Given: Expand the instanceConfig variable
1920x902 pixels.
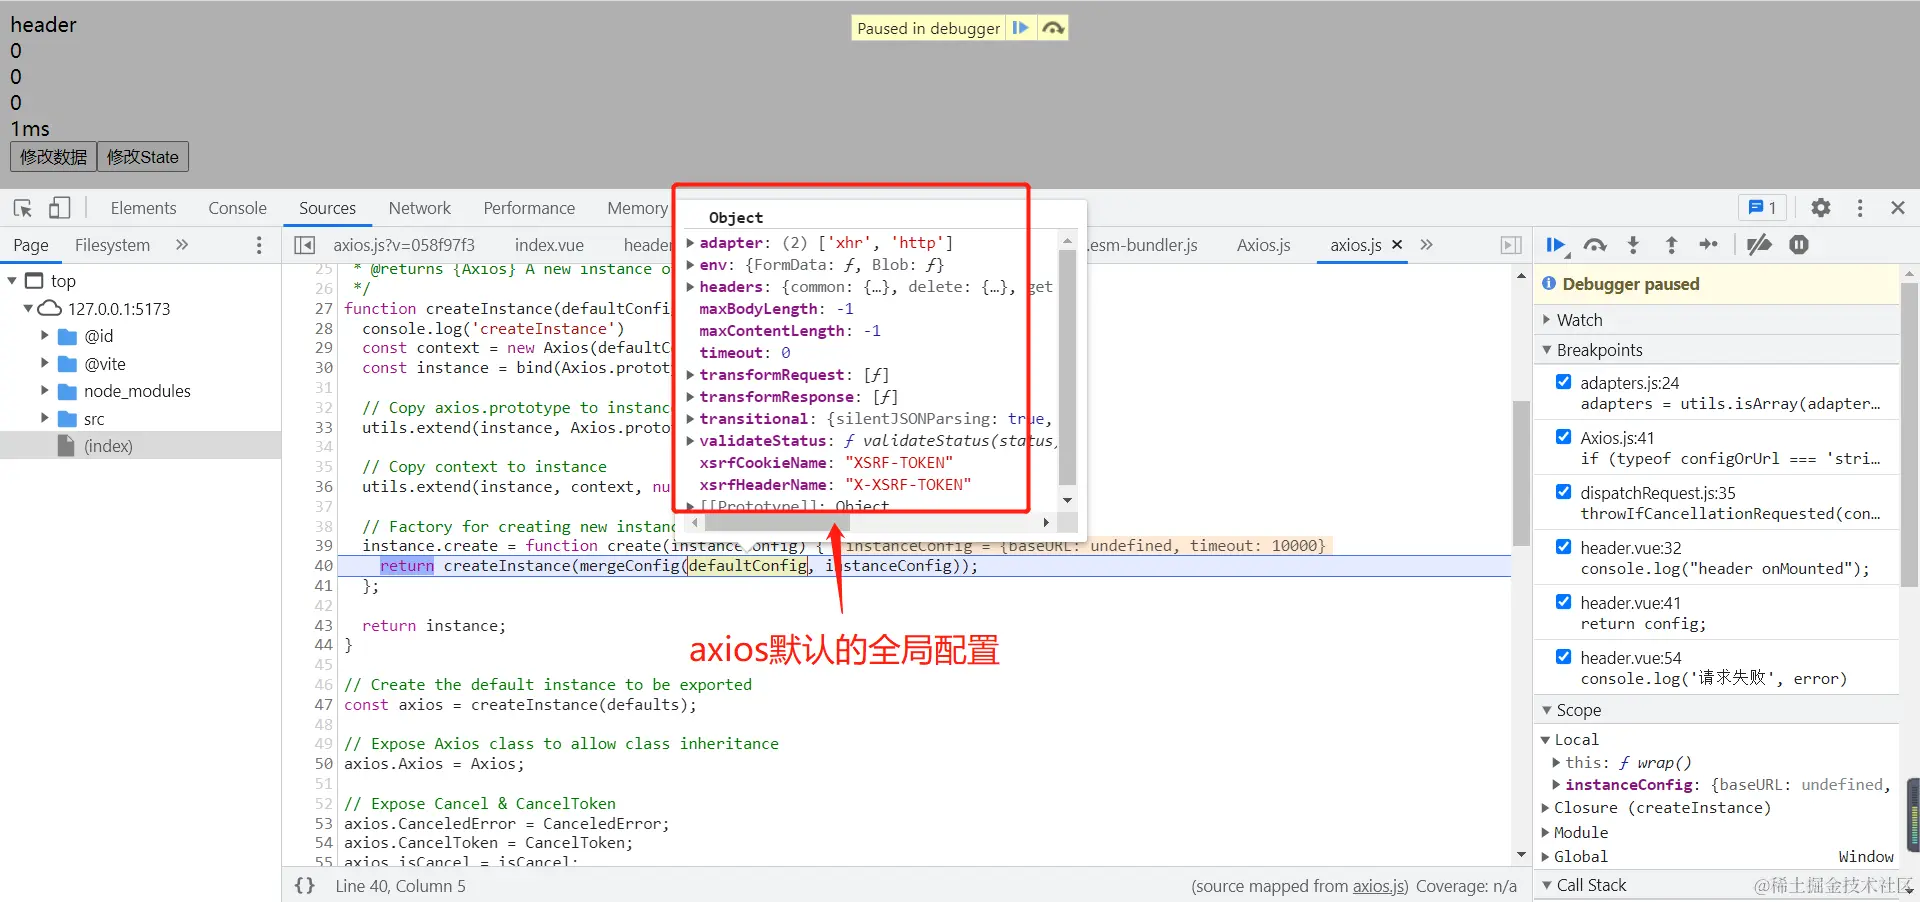Looking at the screenshot, I should [1556, 785].
